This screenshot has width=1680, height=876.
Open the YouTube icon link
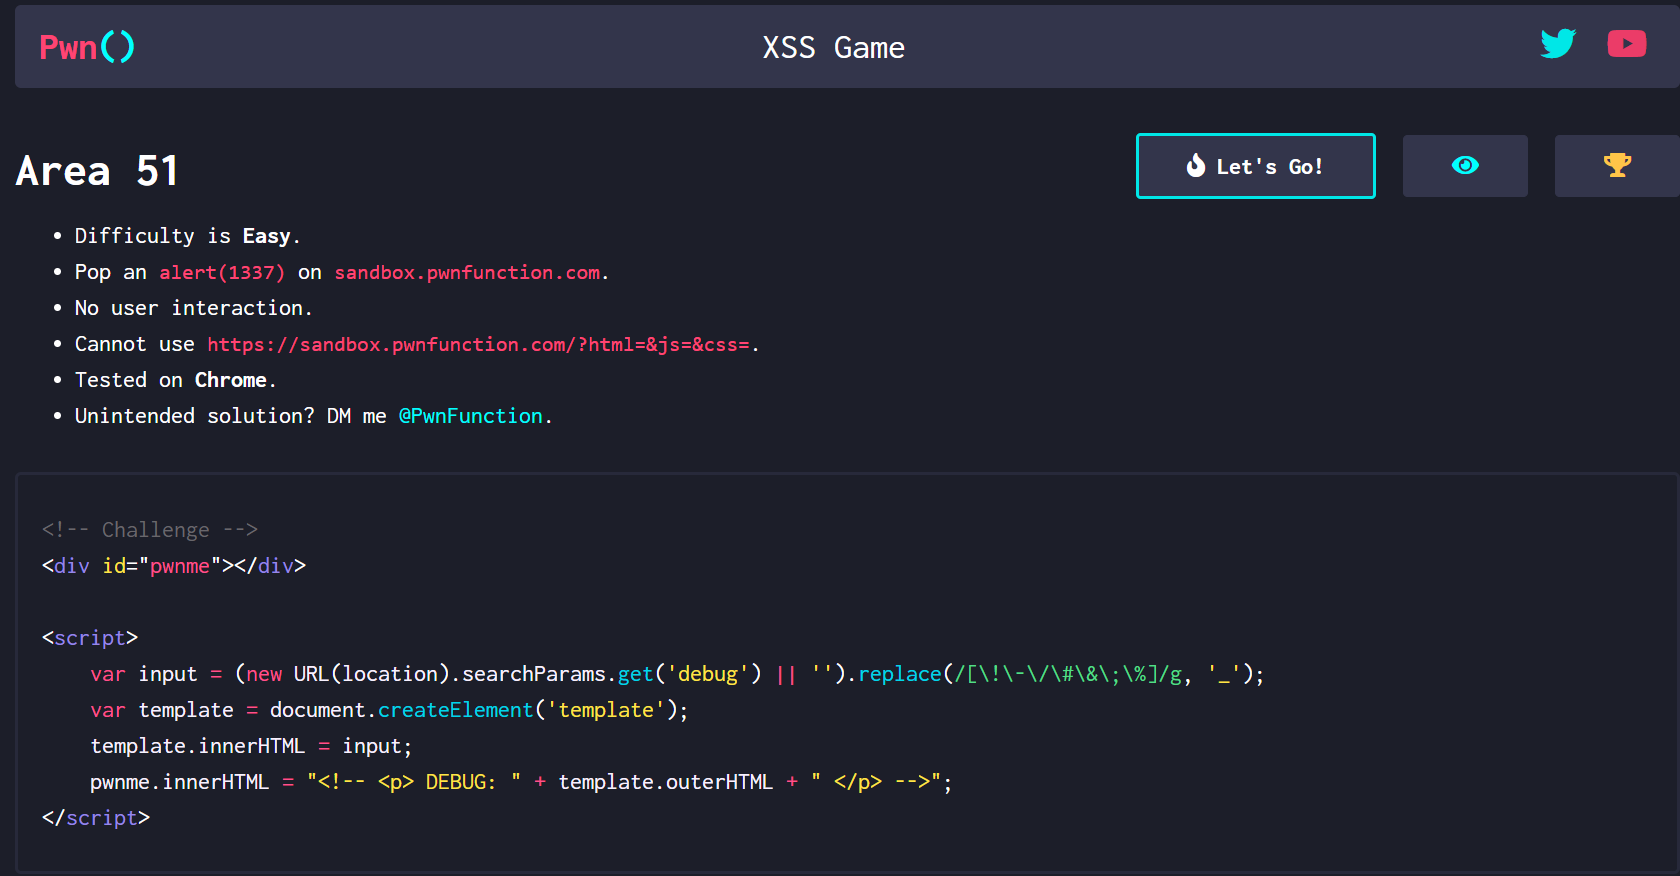[1627, 44]
